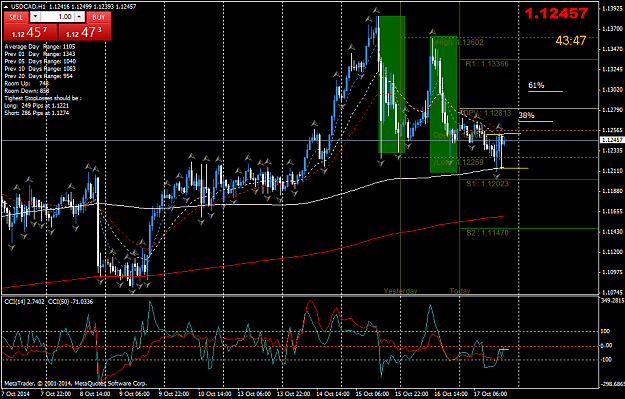The image size is (625, 399).
Task: Click the 'yLow: 1.12259' label
Action: click(458, 162)
